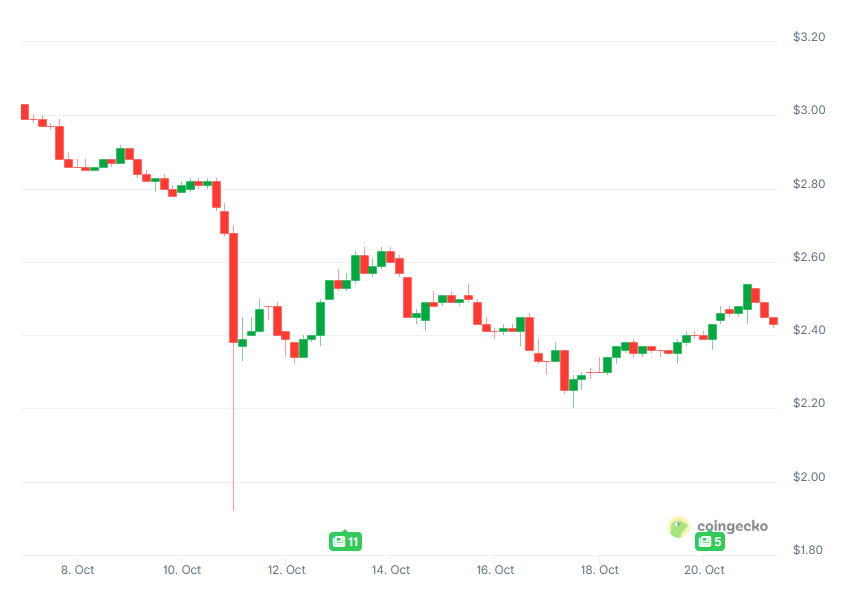Screen dimensions: 846x593
Task: Open the news marker labeled 5
Action: [710, 542]
